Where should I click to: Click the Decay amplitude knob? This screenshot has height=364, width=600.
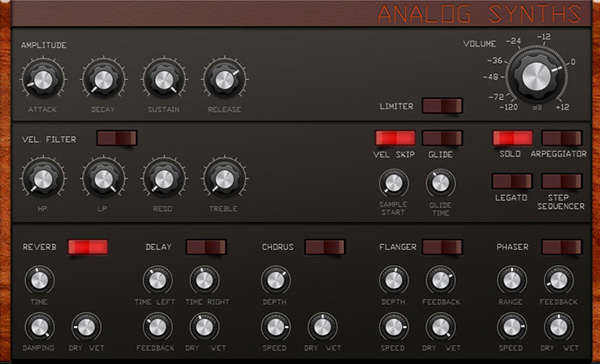(103, 80)
